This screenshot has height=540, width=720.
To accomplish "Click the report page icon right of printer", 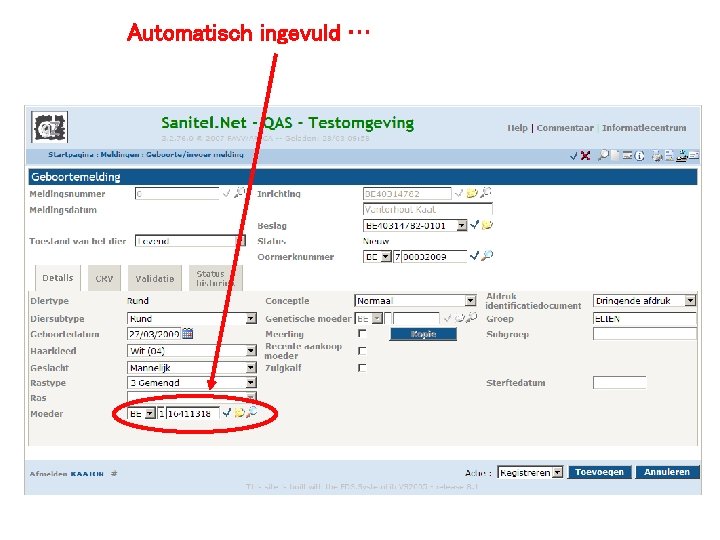I will [x=670, y=156].
